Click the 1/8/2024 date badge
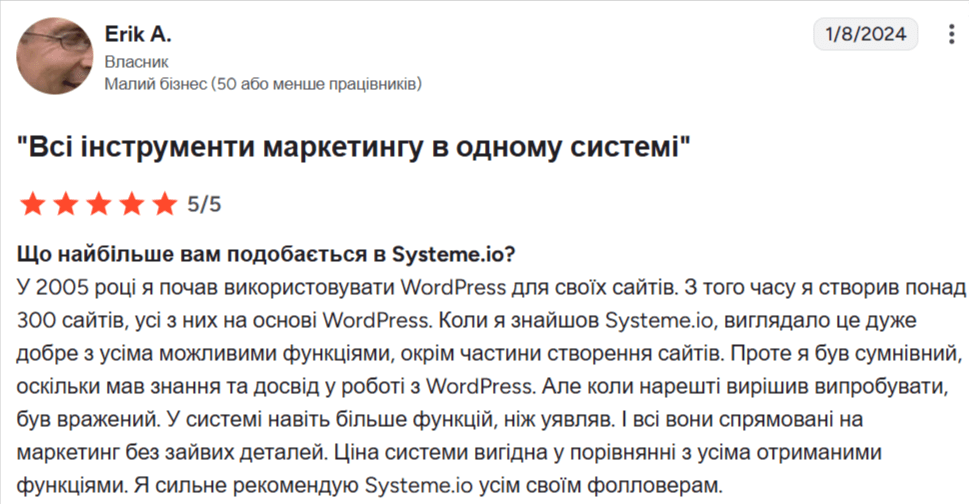This screenshot has width=969, height=504. click(x=865, y=33)
